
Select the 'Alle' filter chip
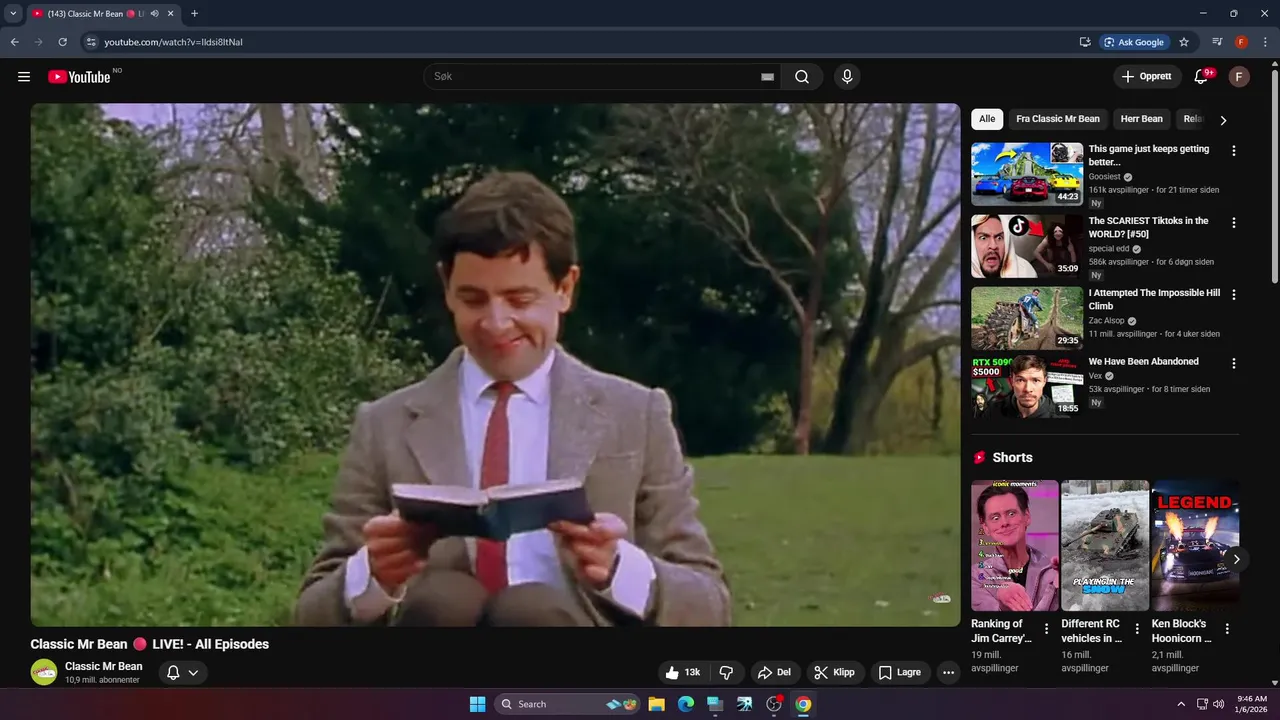pyautogui.click(x=987, y=119)
